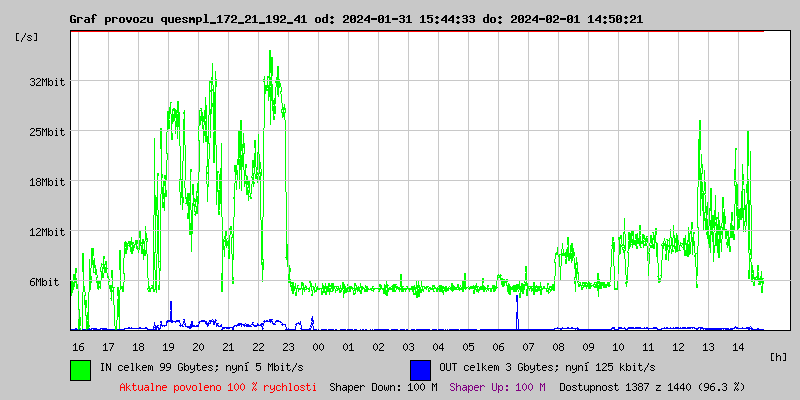This screenshot has height=400, width=800.
Task: Click the blue OUT spike at hour 19
Action: tap(171, 311)
